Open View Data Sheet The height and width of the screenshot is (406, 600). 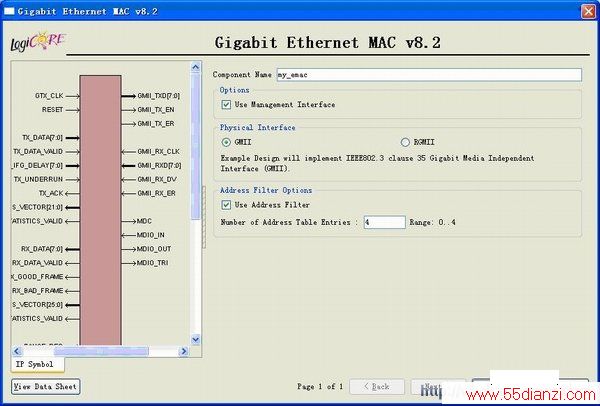click(46, 386)
